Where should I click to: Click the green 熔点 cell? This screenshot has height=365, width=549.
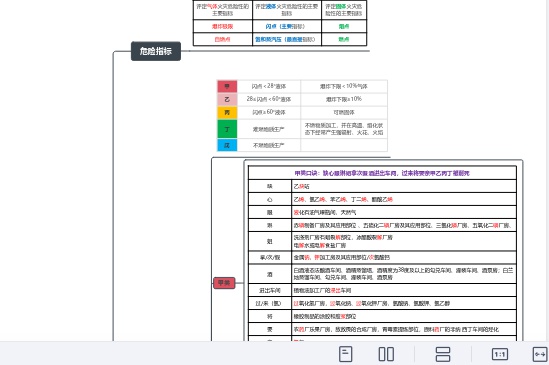(x=344, y=26)
